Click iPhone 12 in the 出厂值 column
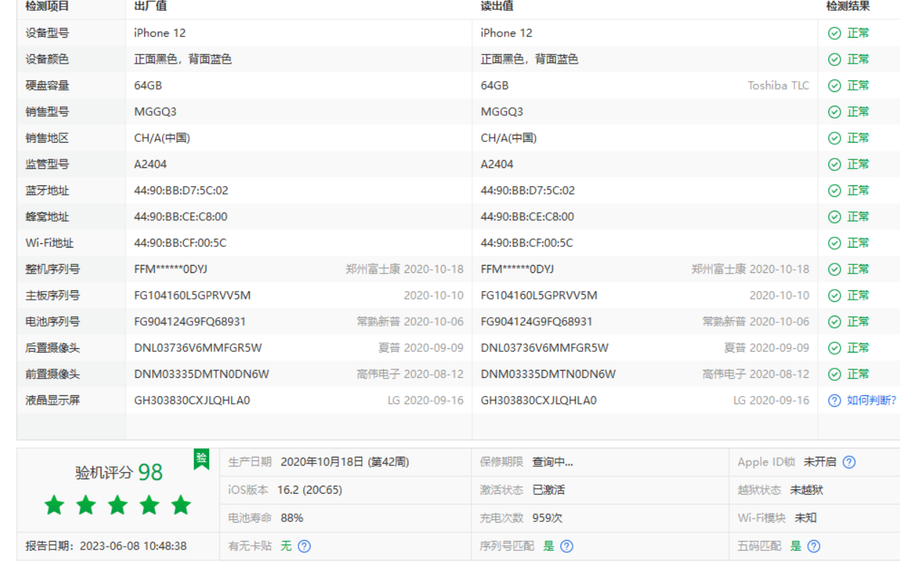Image resolution: width=900 pixels, height=577 pixels. (x=160, y=33)
